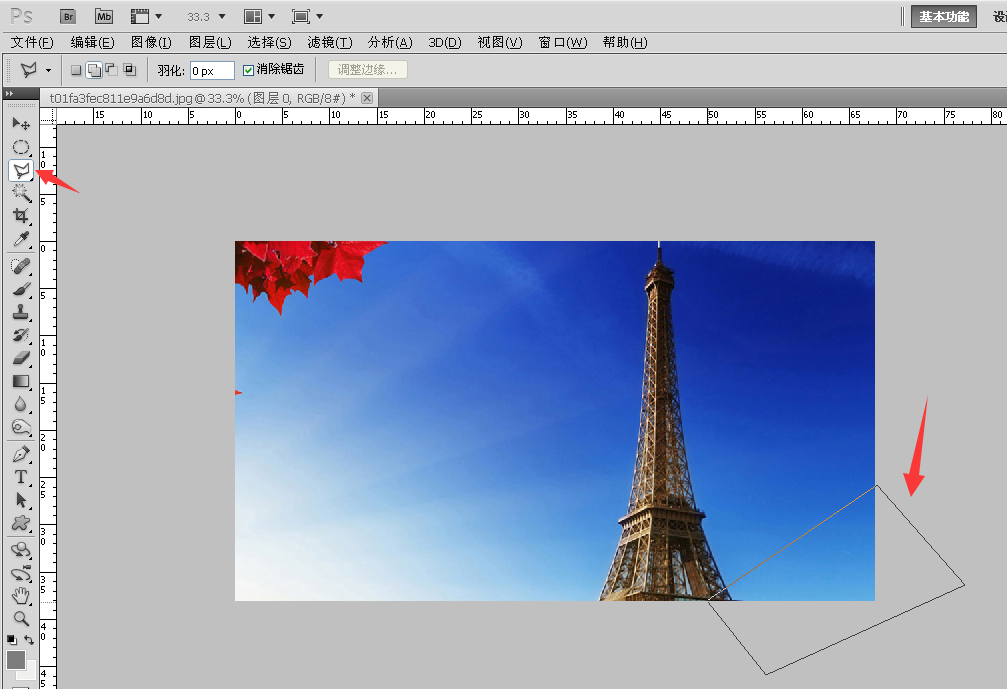Select the Elliptical Marquee tool
1007x689 pixels.
20,147
